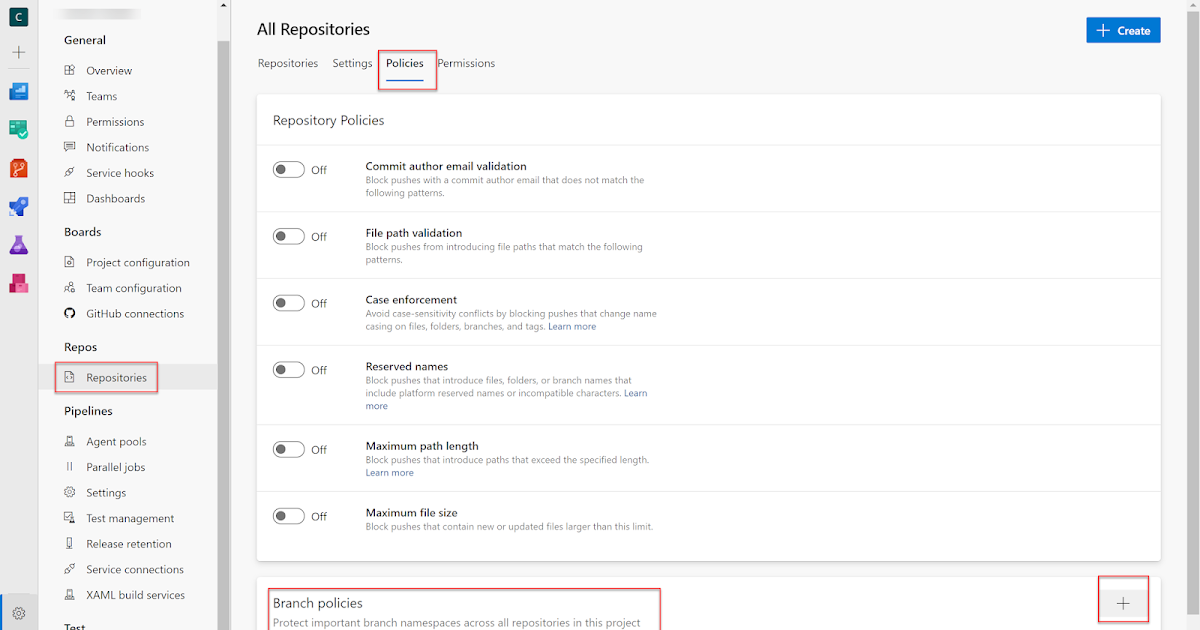The width and height of the screenshot is (1200, 630).
Task: Collapse the General section in the sidebar
Action: point(84,40)
